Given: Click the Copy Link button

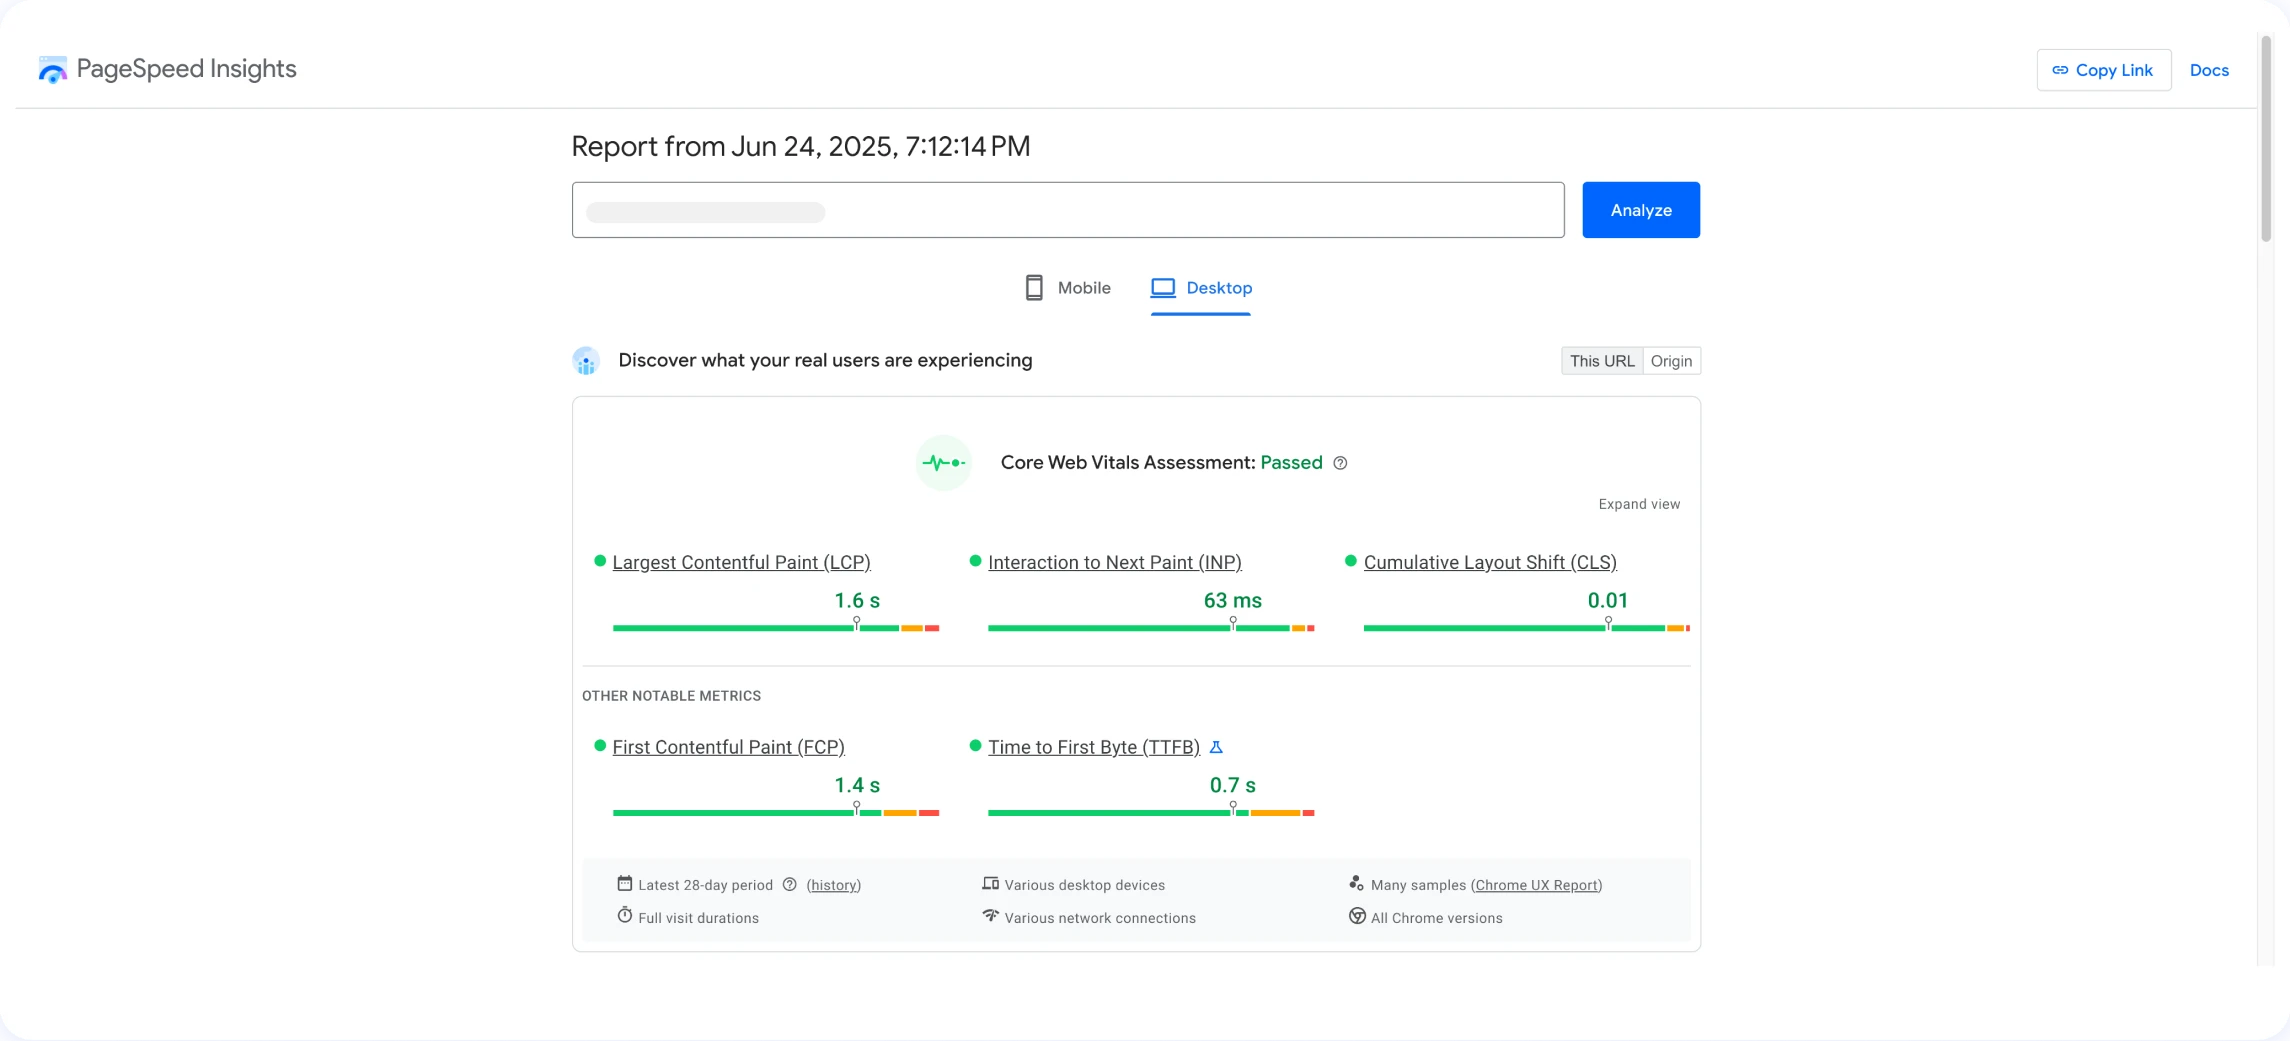Looking at the screenshot, I should [2103, 70].
